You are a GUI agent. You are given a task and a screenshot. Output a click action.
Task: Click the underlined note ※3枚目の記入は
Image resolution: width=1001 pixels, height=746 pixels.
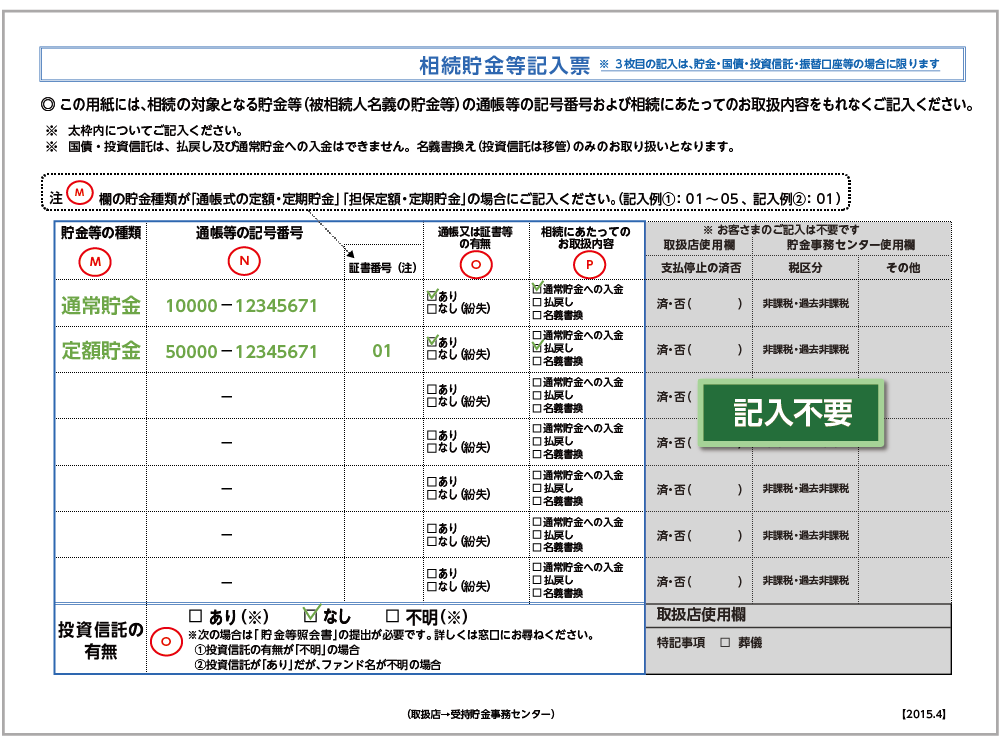pos(769,64)
